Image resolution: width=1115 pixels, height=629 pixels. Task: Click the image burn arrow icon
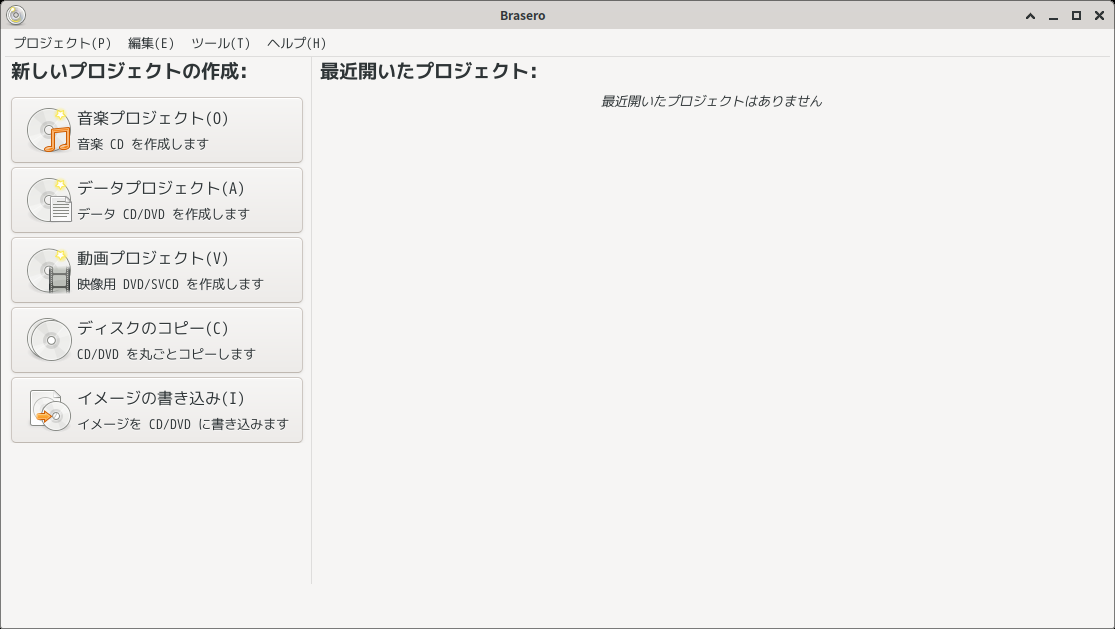click(49, 410)
